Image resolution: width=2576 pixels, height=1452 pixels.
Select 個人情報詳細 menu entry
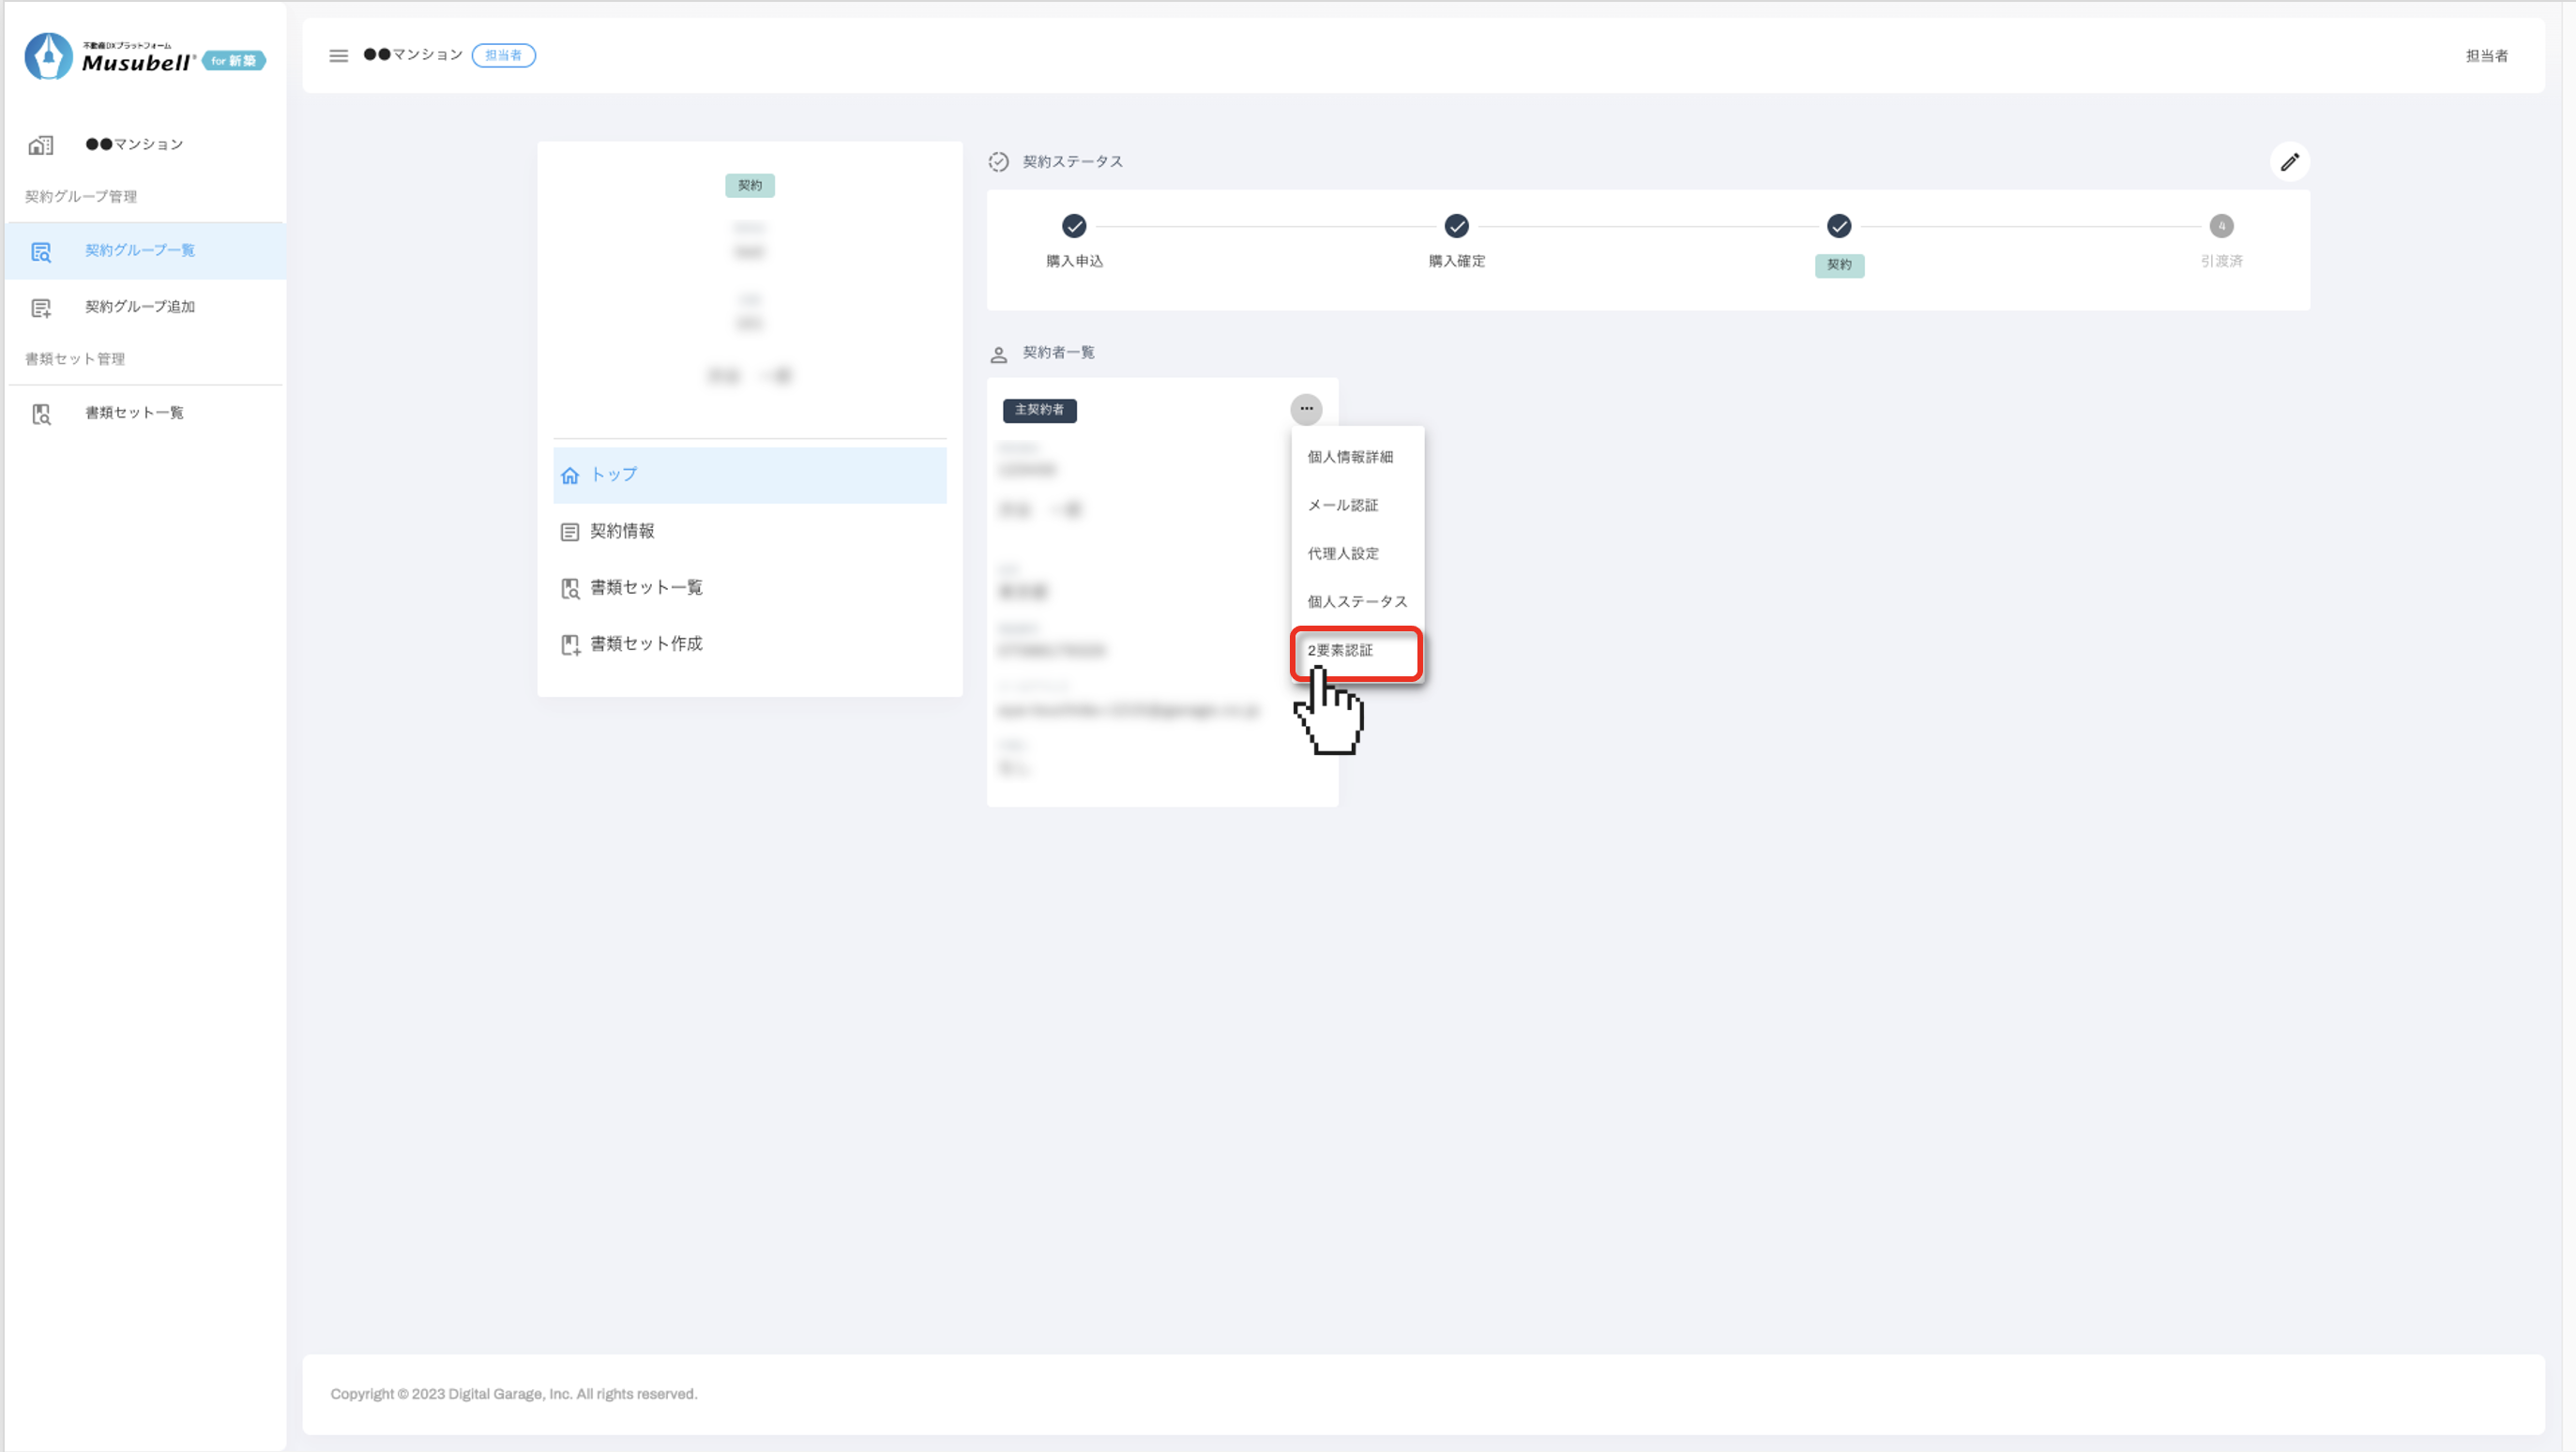[1350, 457]
